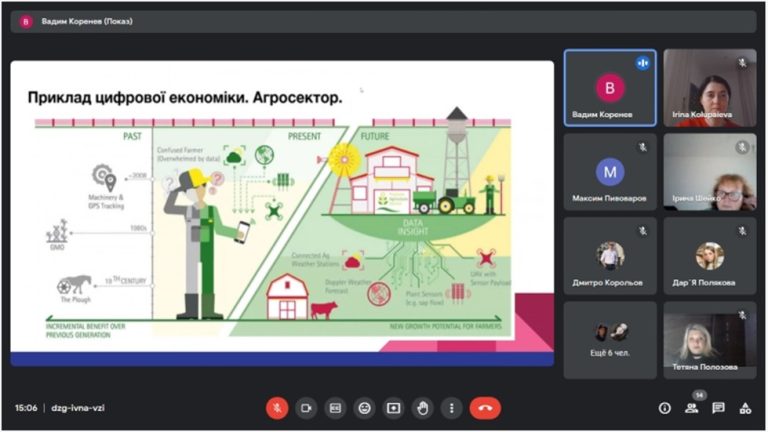Raise hand in the meeting

(423, 408)
